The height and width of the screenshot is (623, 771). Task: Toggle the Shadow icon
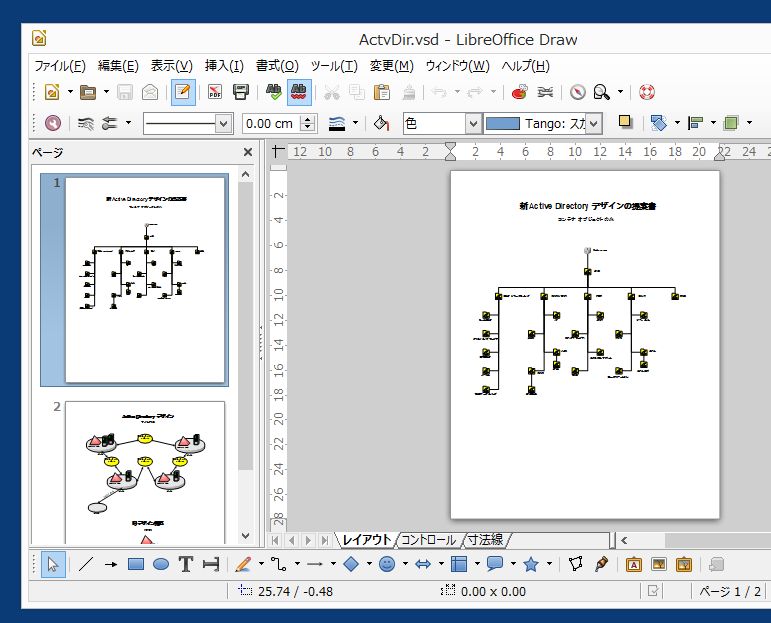click(x=625, y=122)
